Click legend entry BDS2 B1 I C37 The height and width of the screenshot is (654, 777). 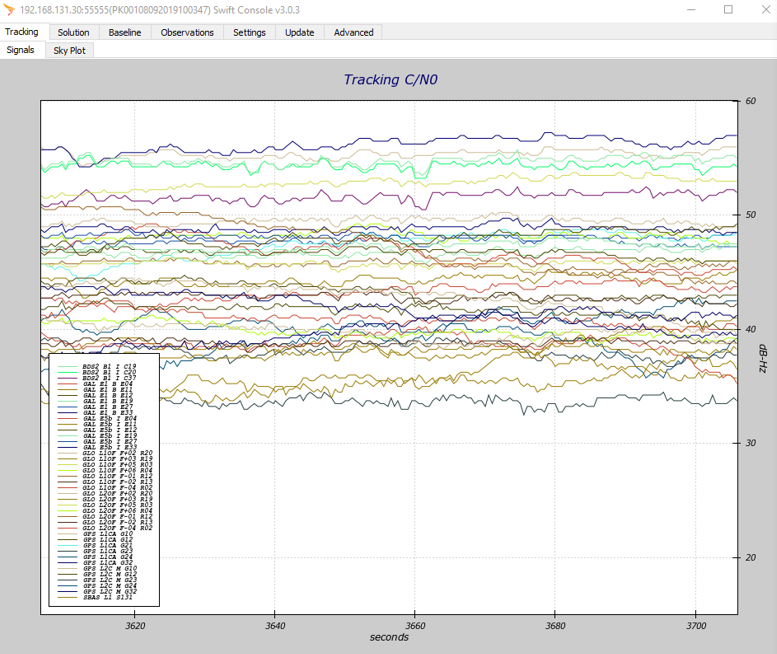point(97,378)
